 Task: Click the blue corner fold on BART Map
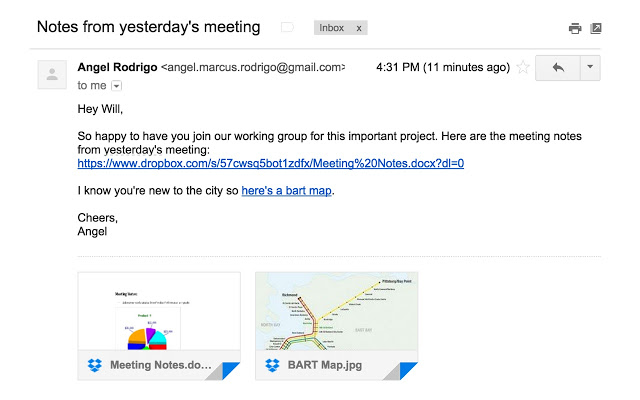pos(409,371)
